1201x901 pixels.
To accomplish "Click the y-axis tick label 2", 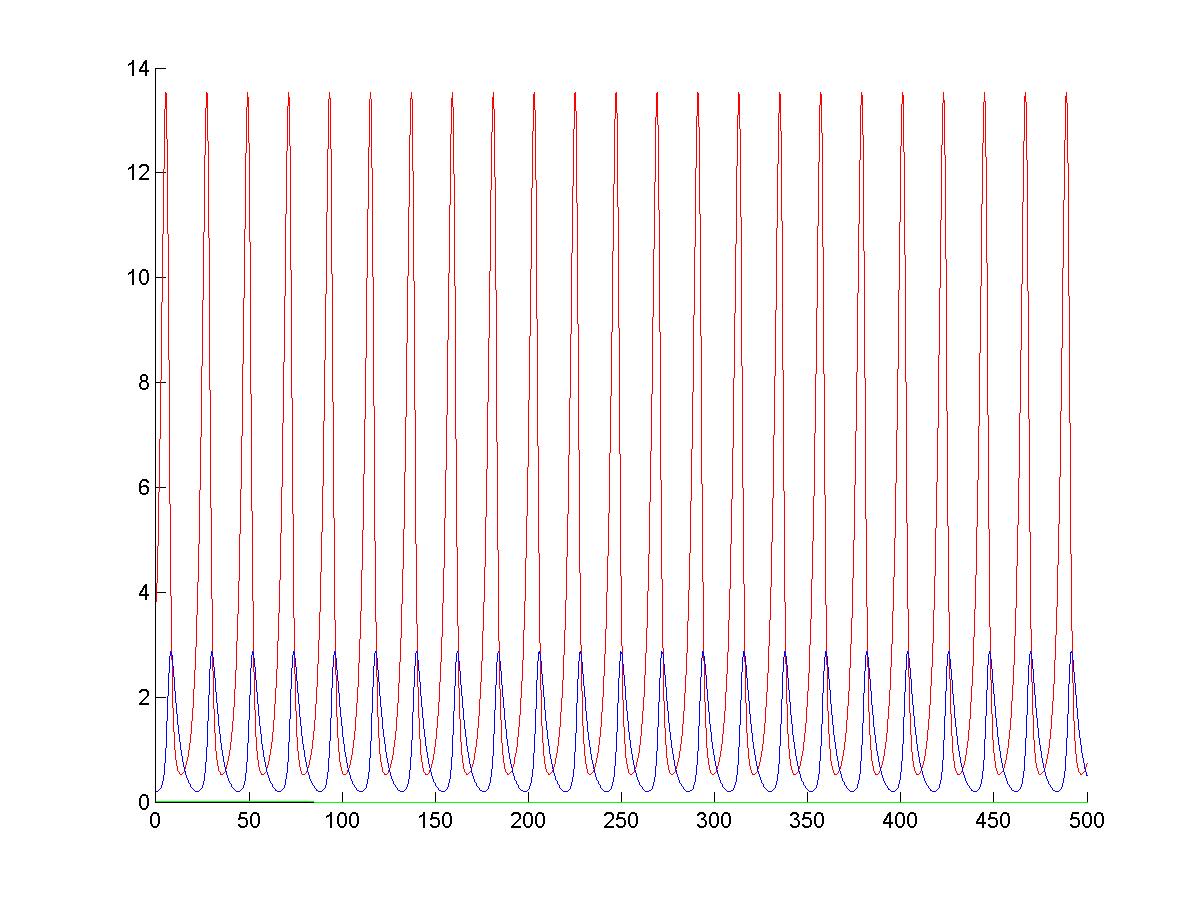I will click(x=143, y=698).
